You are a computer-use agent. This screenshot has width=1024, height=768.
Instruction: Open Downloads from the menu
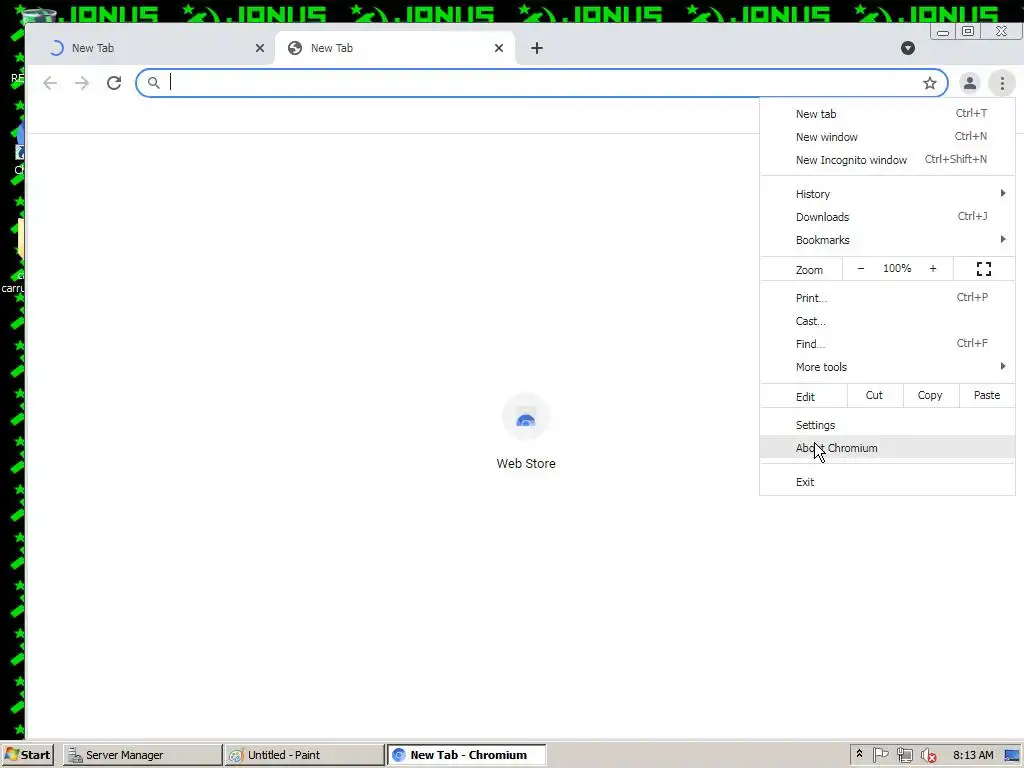888,217
